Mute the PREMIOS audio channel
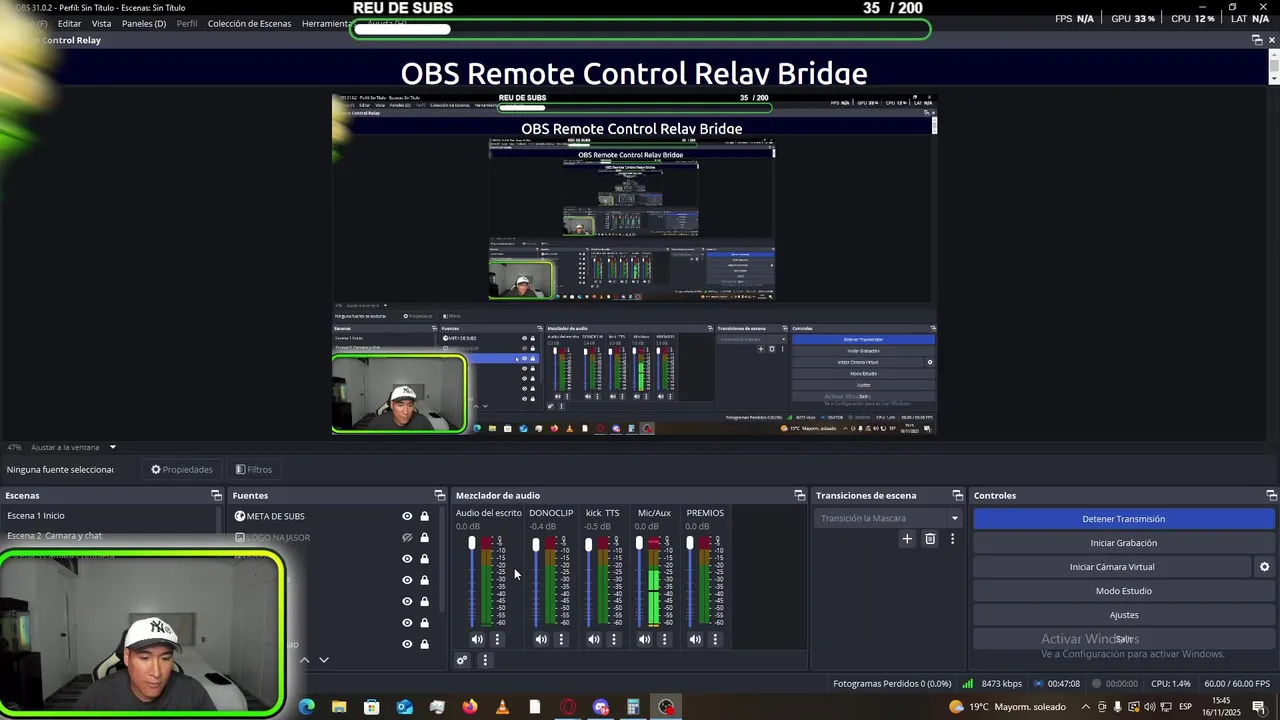This screenshot has height=720, width=1280. (695, 639)
